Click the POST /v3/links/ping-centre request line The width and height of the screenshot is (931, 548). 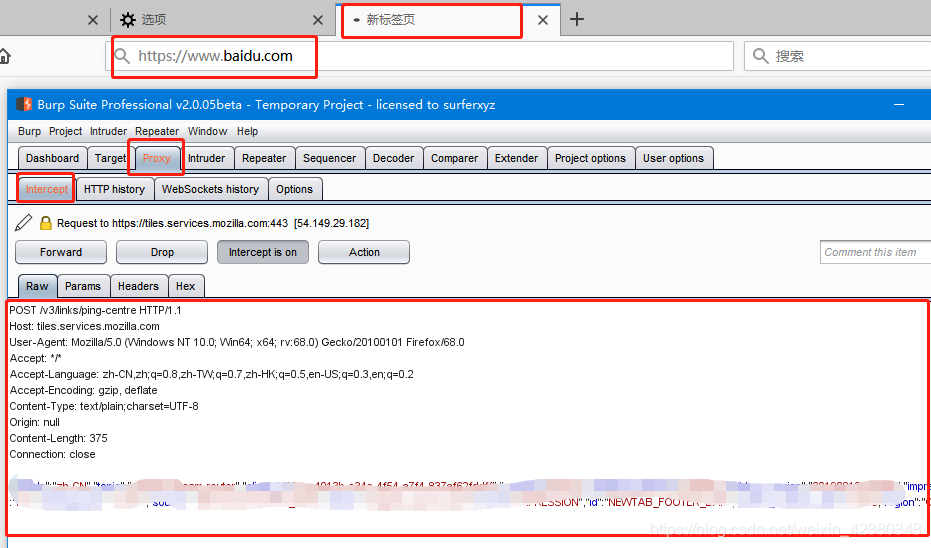(x=96, y=311)
